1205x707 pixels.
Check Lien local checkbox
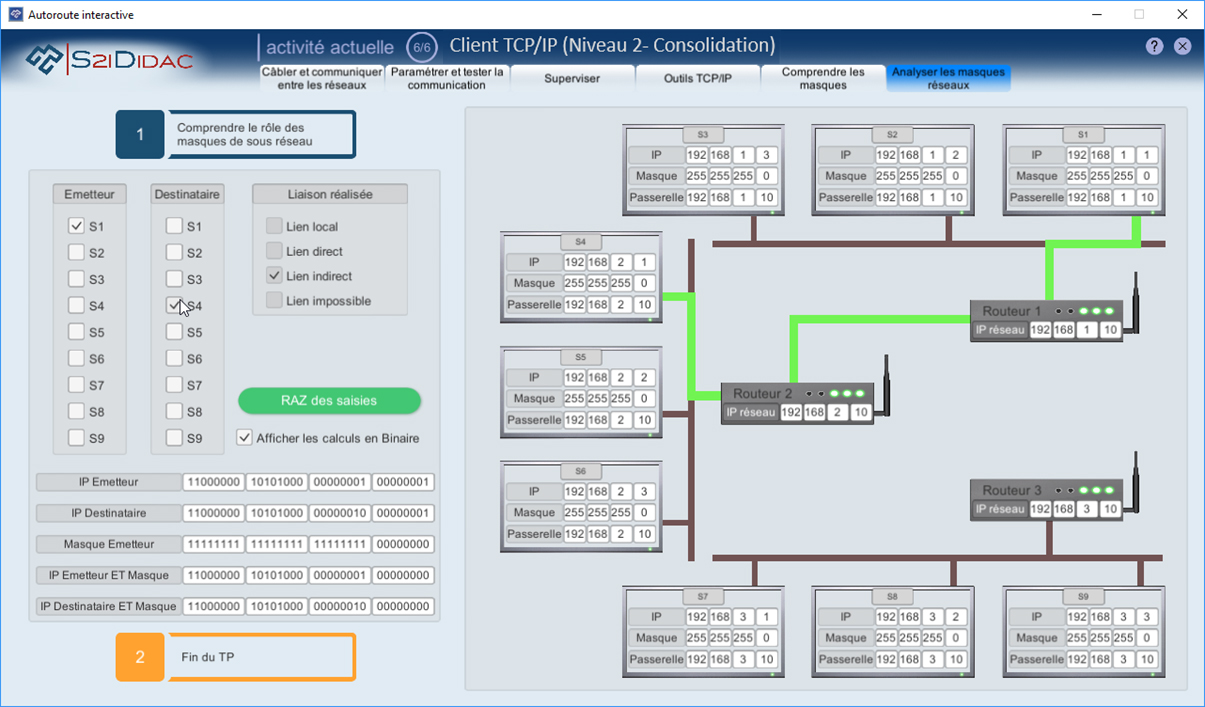coord(274,226)
